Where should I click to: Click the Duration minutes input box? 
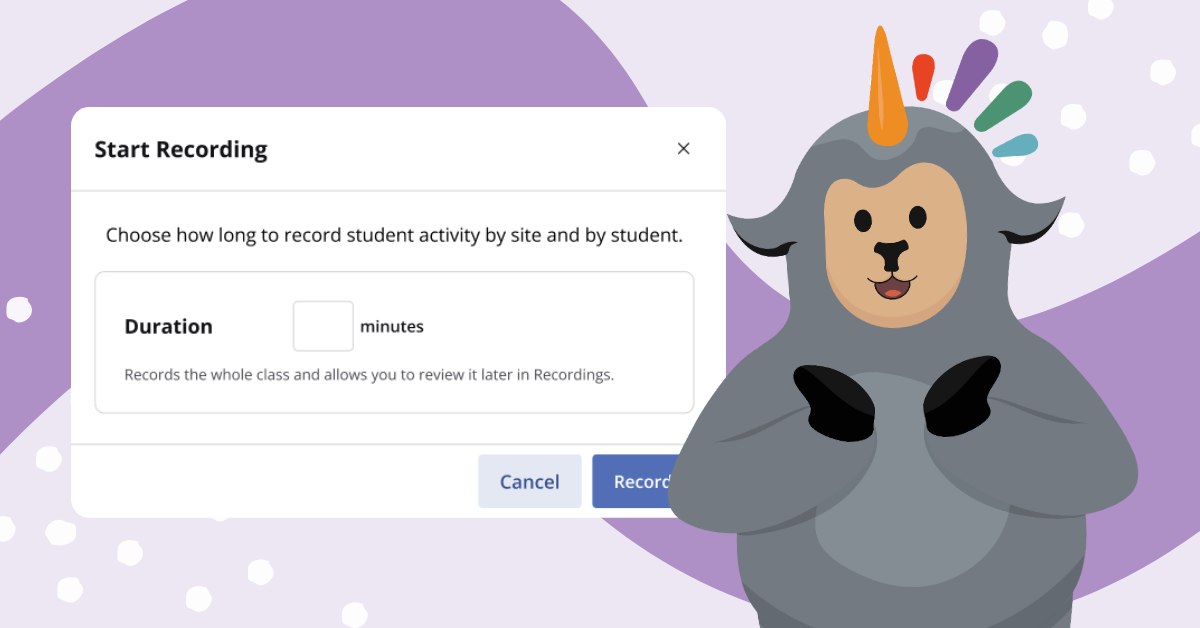(x=323, y=326)
